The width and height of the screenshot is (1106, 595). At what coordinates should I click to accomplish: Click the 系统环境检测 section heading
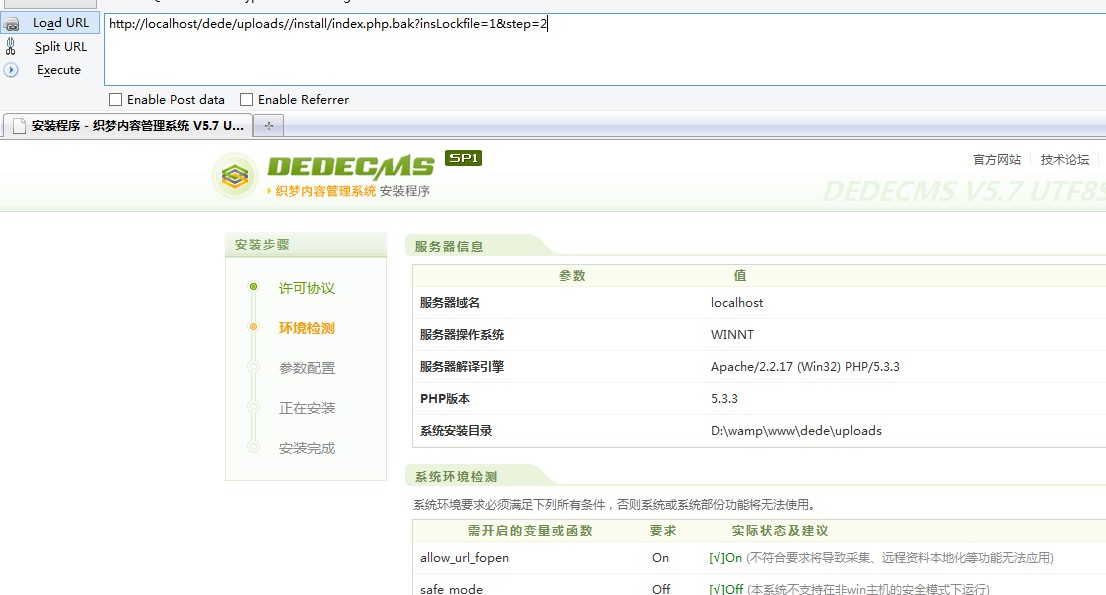click(x=456, y=477)
